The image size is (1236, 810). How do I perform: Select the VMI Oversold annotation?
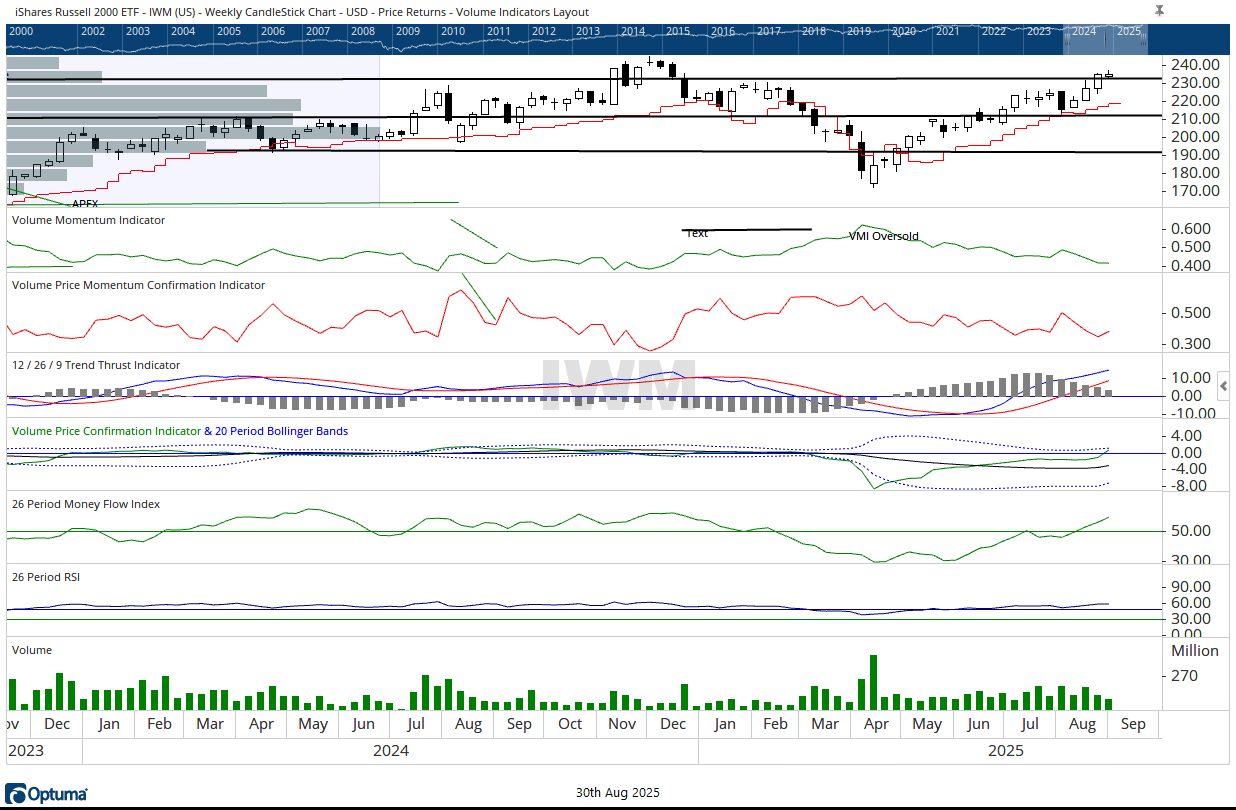pos(883,237)
